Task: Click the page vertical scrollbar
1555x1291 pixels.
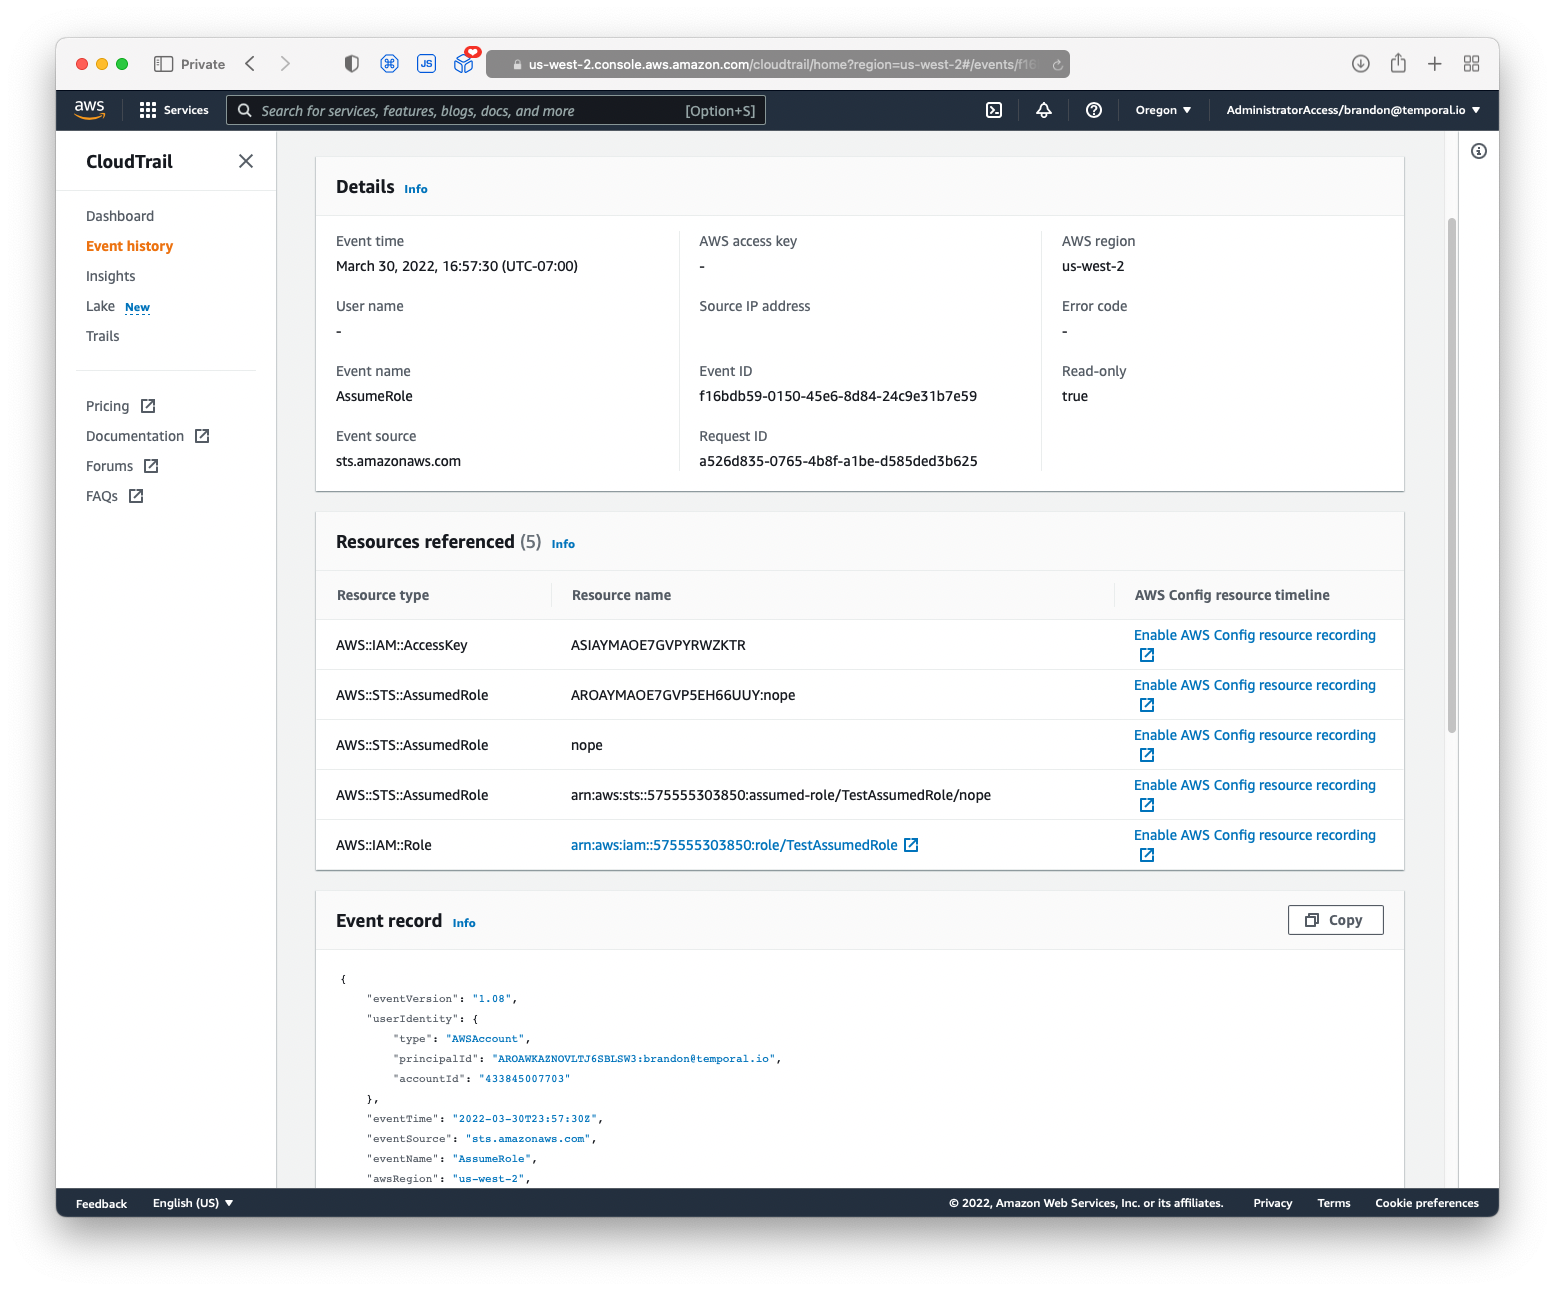Action: 1451,475
